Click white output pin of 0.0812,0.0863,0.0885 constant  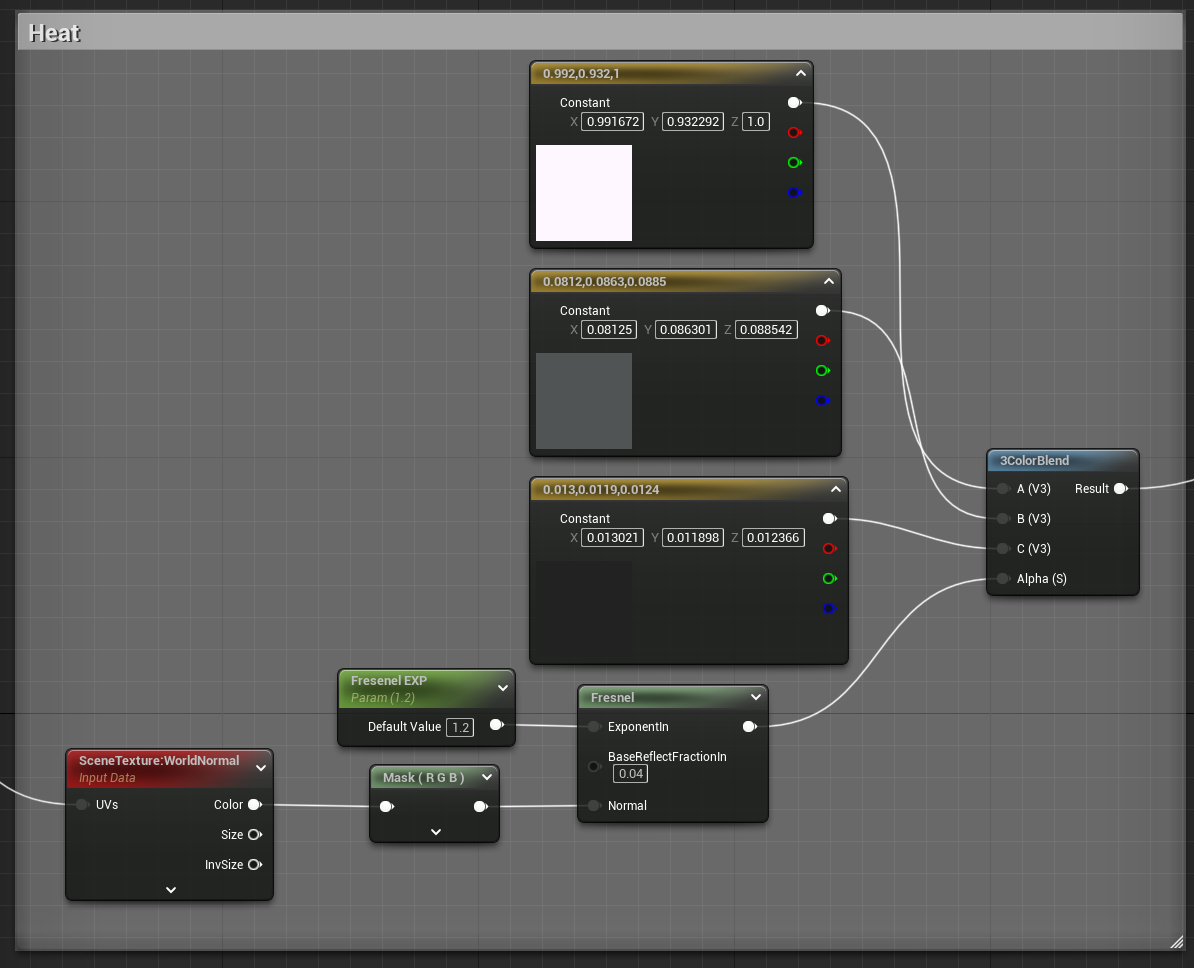click(x=822, y=310)
